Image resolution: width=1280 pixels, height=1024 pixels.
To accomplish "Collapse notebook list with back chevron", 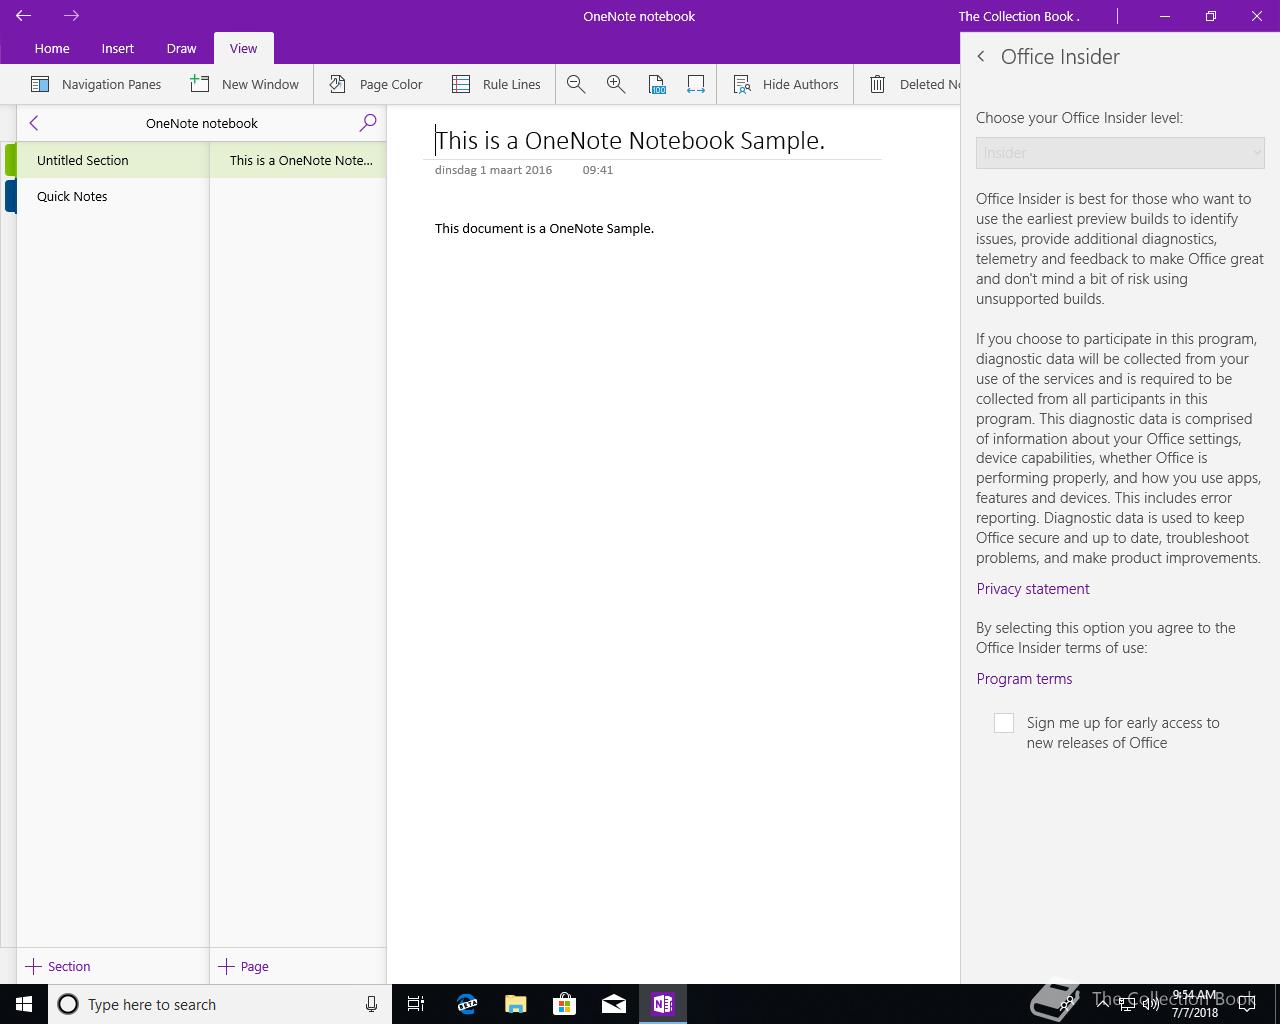I will [34, 123].
